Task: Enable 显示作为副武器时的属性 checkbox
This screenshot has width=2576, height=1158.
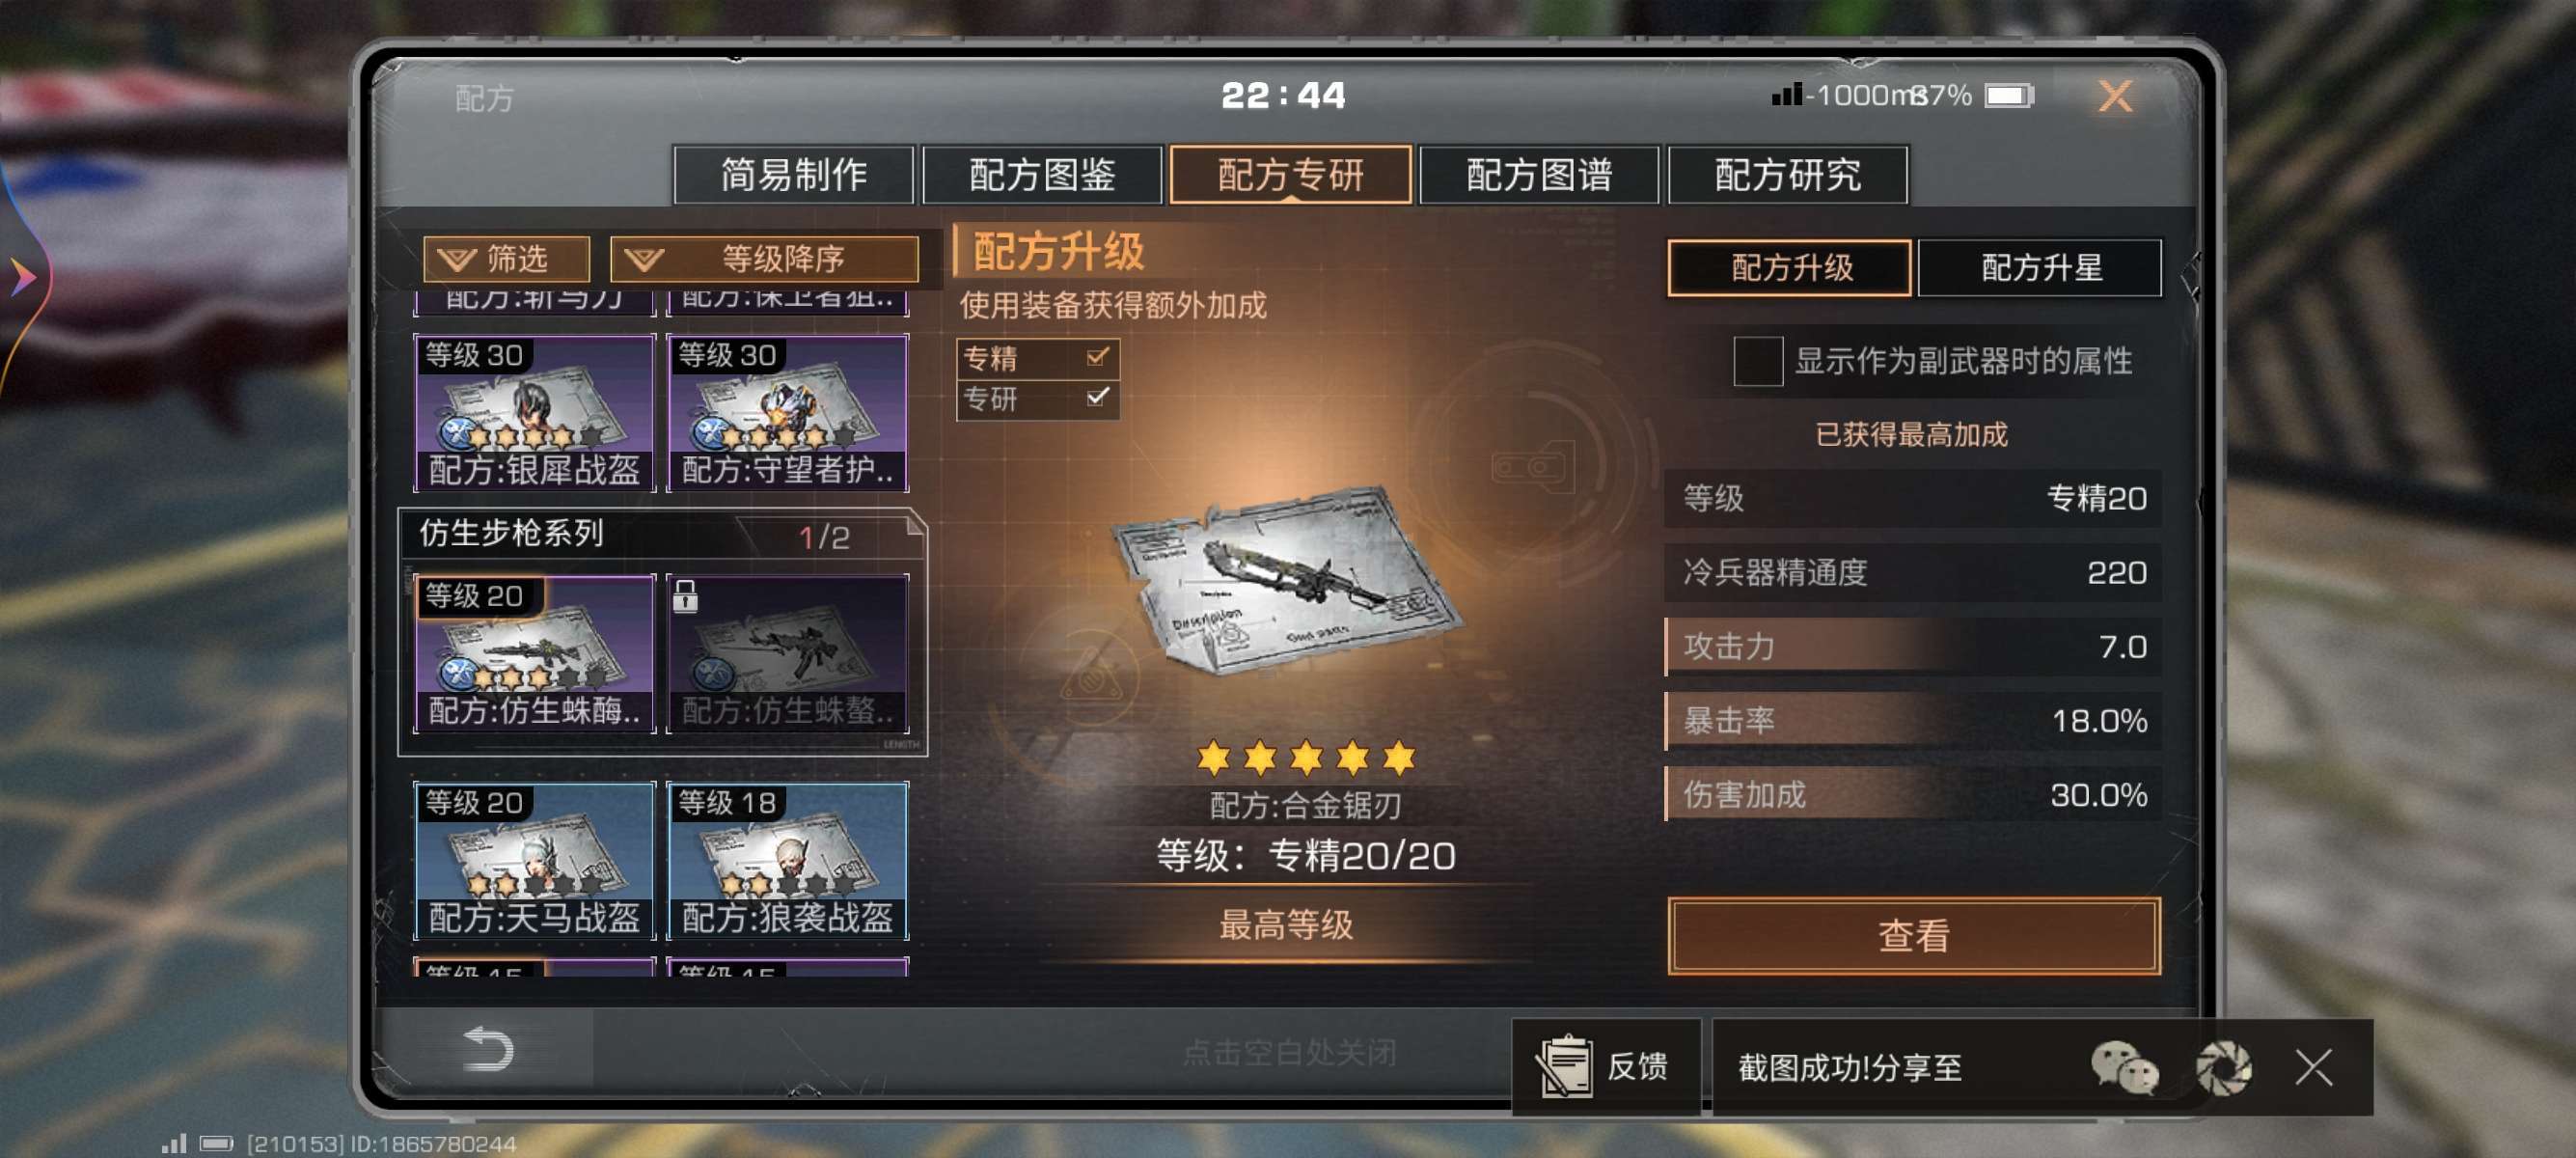Action: 1757,361
